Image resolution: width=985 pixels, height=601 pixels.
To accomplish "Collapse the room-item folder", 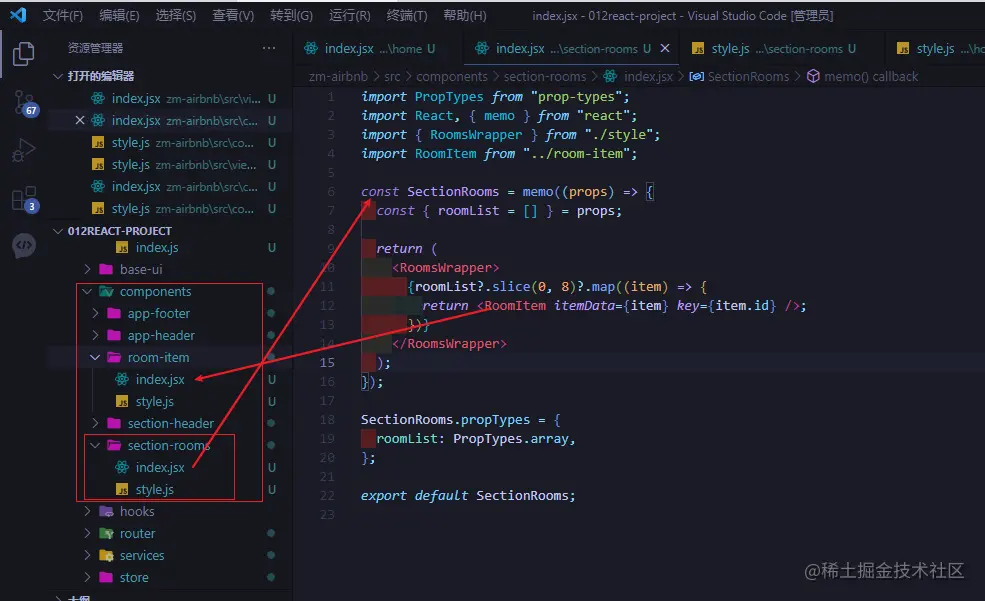I will (95, 357).
